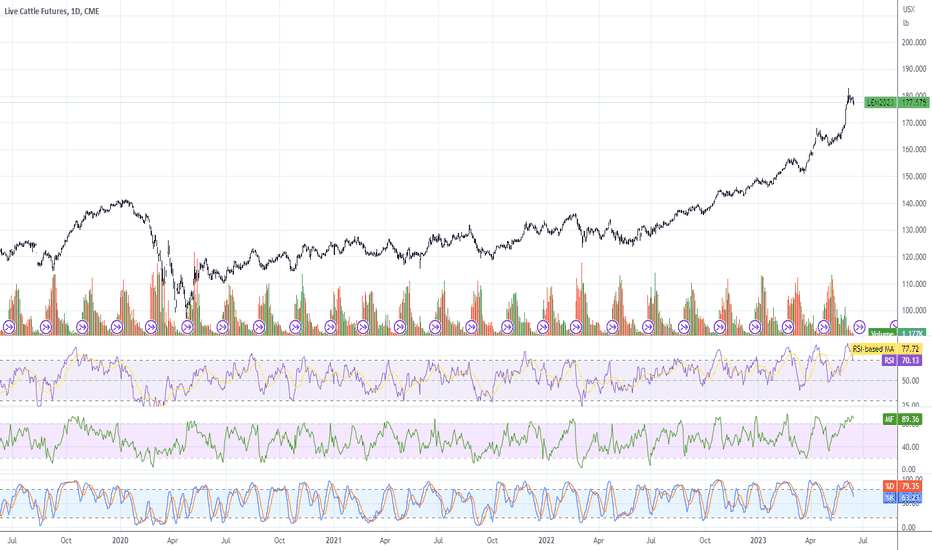
Task: Click the Live Cattle Futures, 1D, CME title
Action: click(52, 11)
